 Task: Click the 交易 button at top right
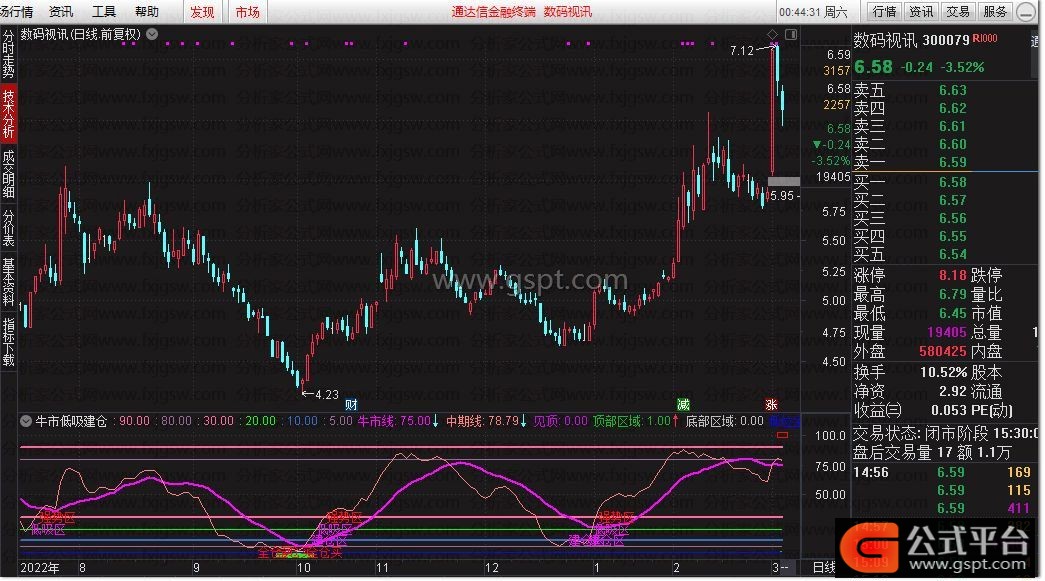[x=958, y=11]
